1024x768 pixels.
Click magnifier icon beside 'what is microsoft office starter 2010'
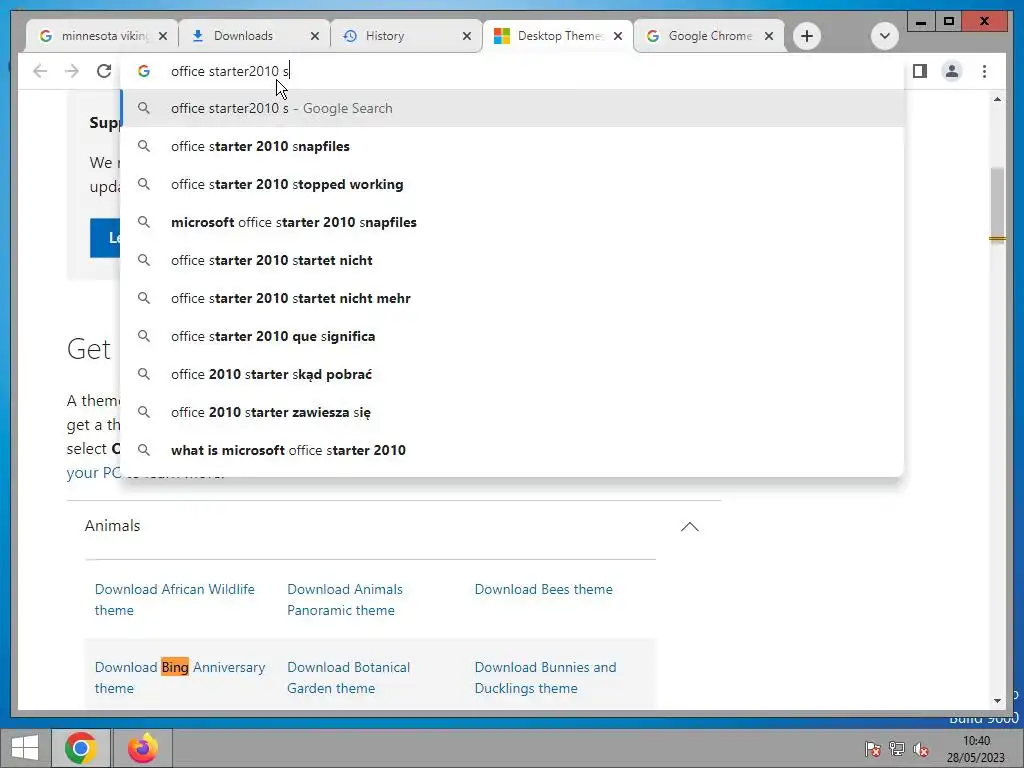tap(144, 450)
